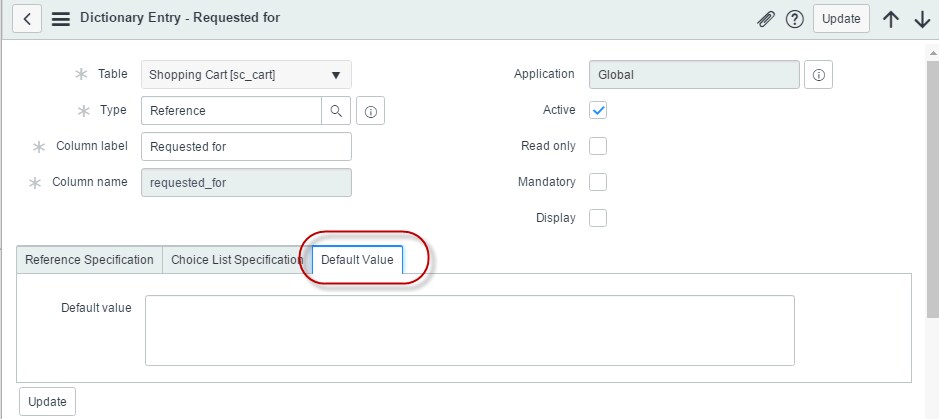Open the Table dropdown Shopping Cart [sc_cart]
Image resolution: width=939 pixels, height=419 pixels.
tap(246, 75)
